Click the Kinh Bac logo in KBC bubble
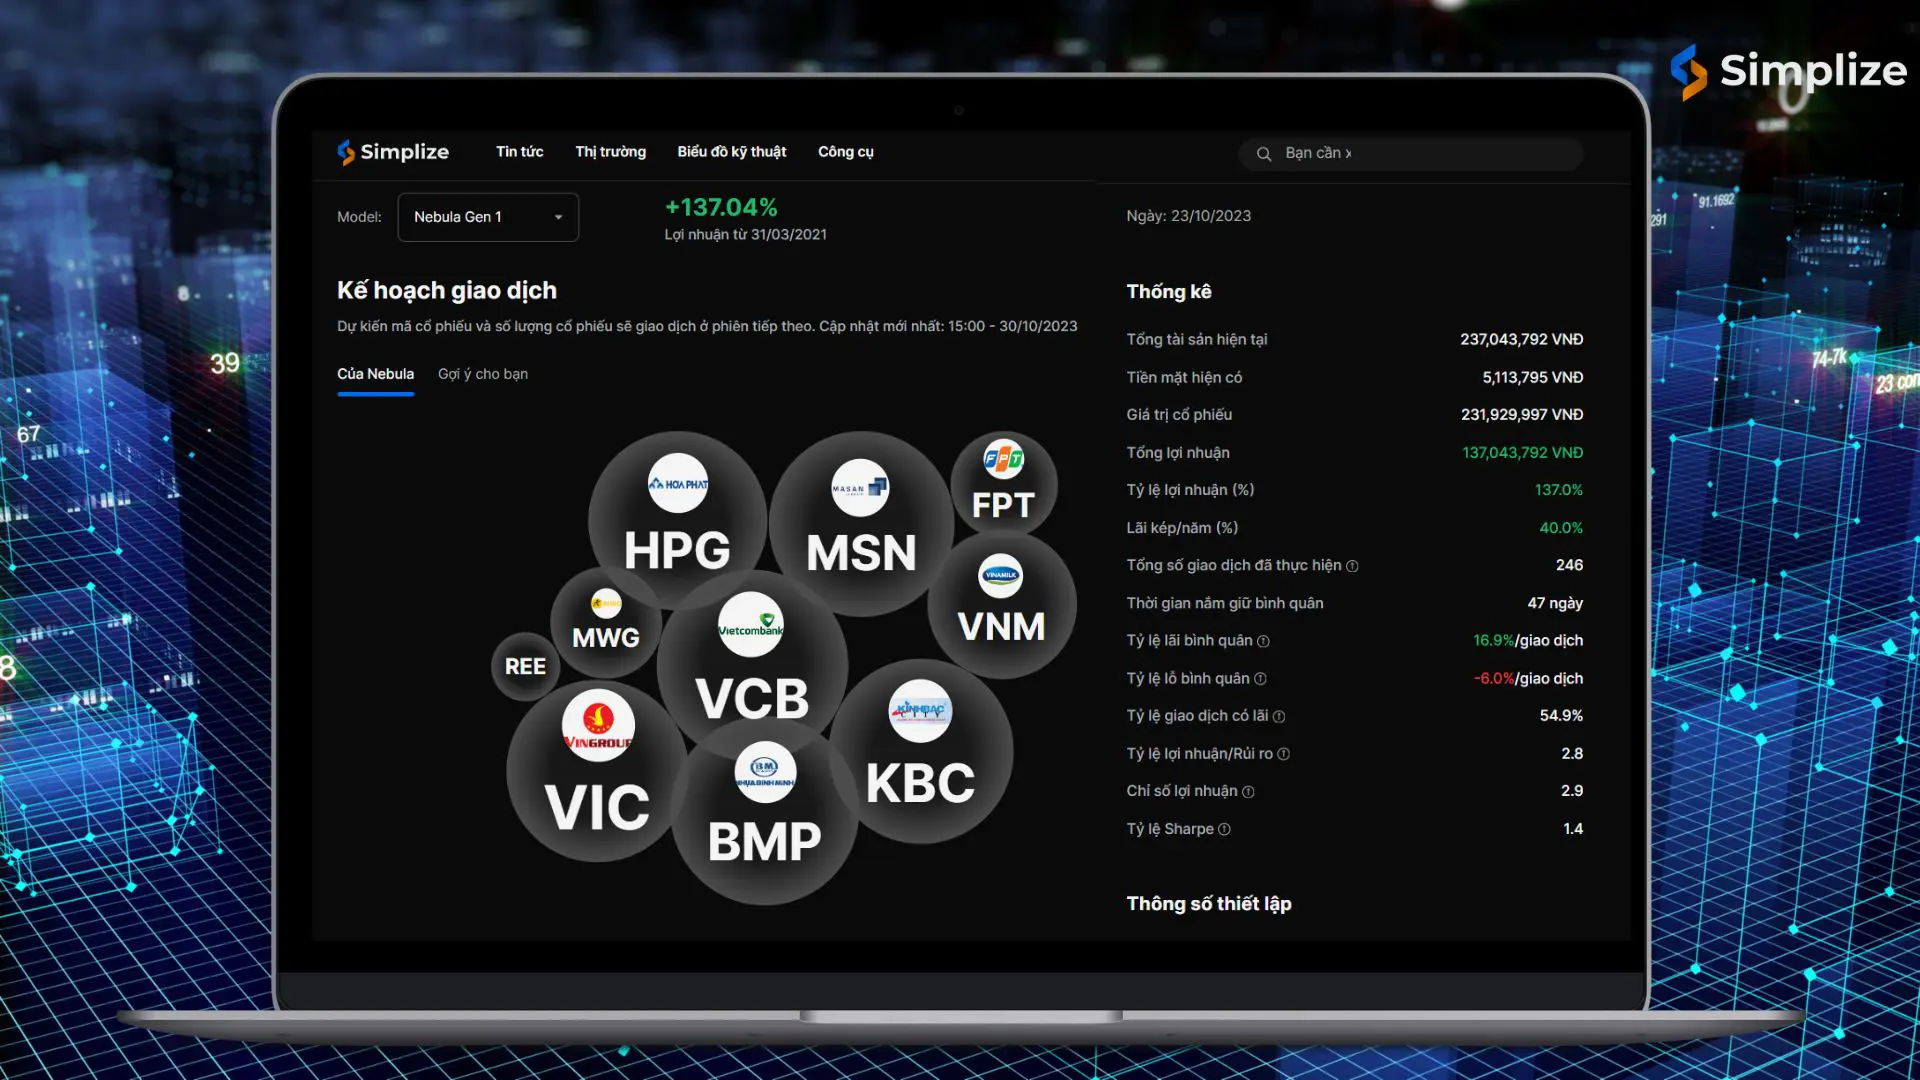Screen dimensions: 1920x1080 click(x=920, y=711)
